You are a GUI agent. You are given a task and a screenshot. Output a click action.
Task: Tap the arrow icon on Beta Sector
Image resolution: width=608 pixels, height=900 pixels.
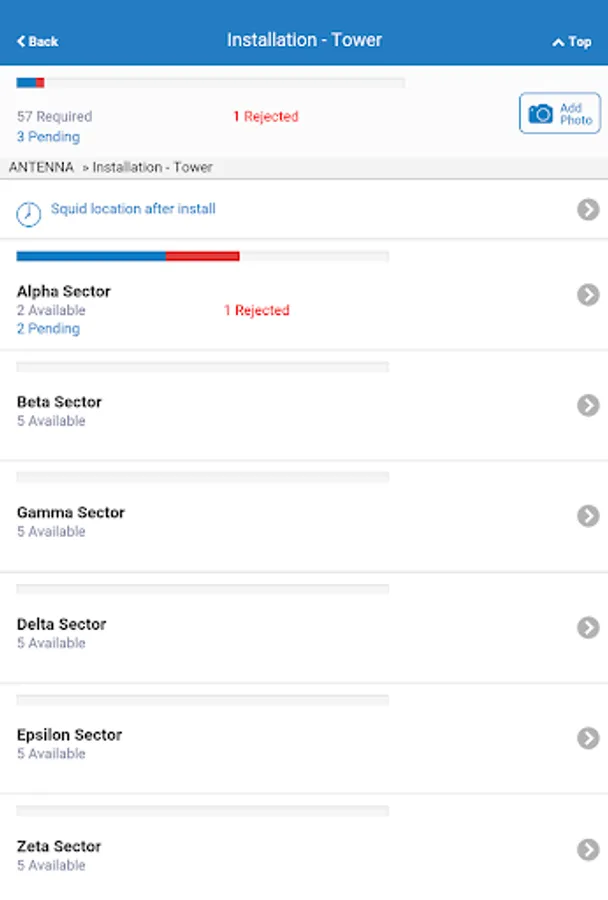[588, 405]
